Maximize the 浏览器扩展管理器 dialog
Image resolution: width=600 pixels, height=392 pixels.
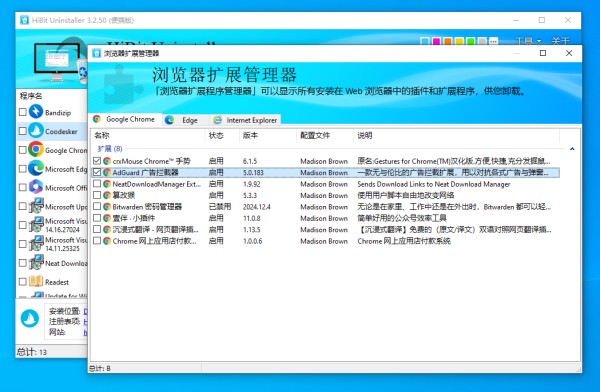tap(543, 53)
